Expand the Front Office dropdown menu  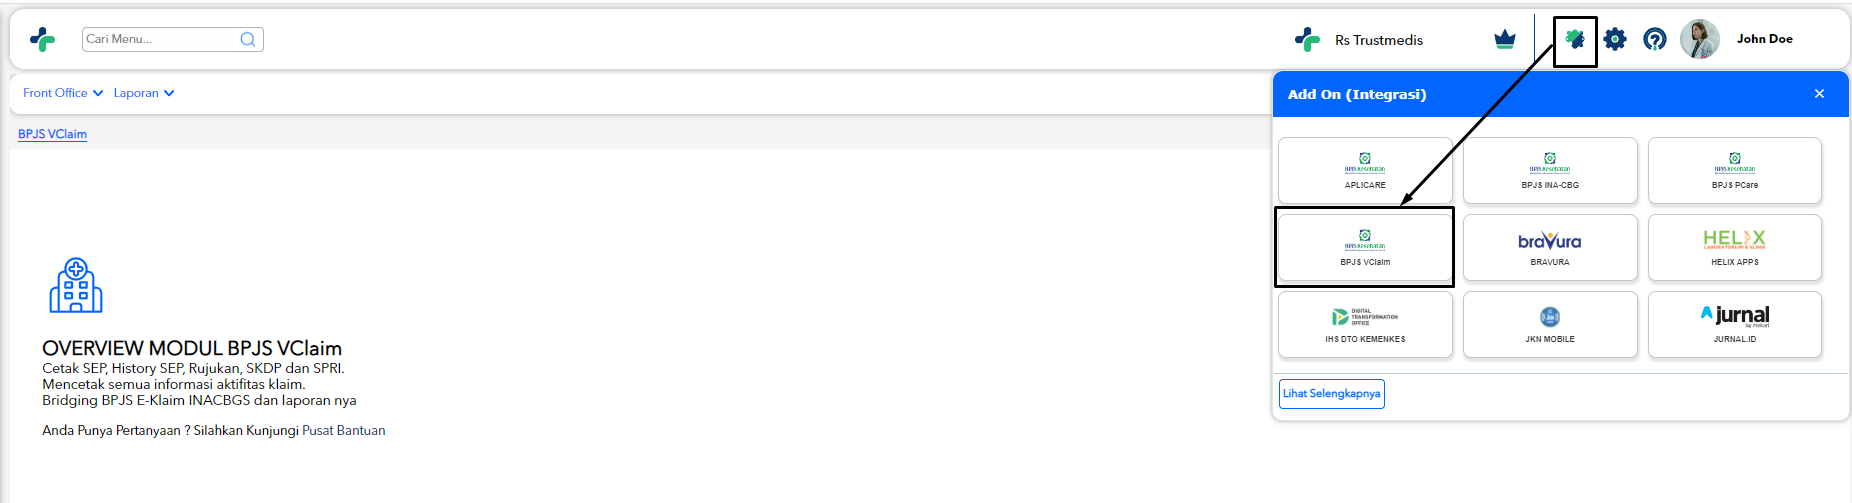63,93
